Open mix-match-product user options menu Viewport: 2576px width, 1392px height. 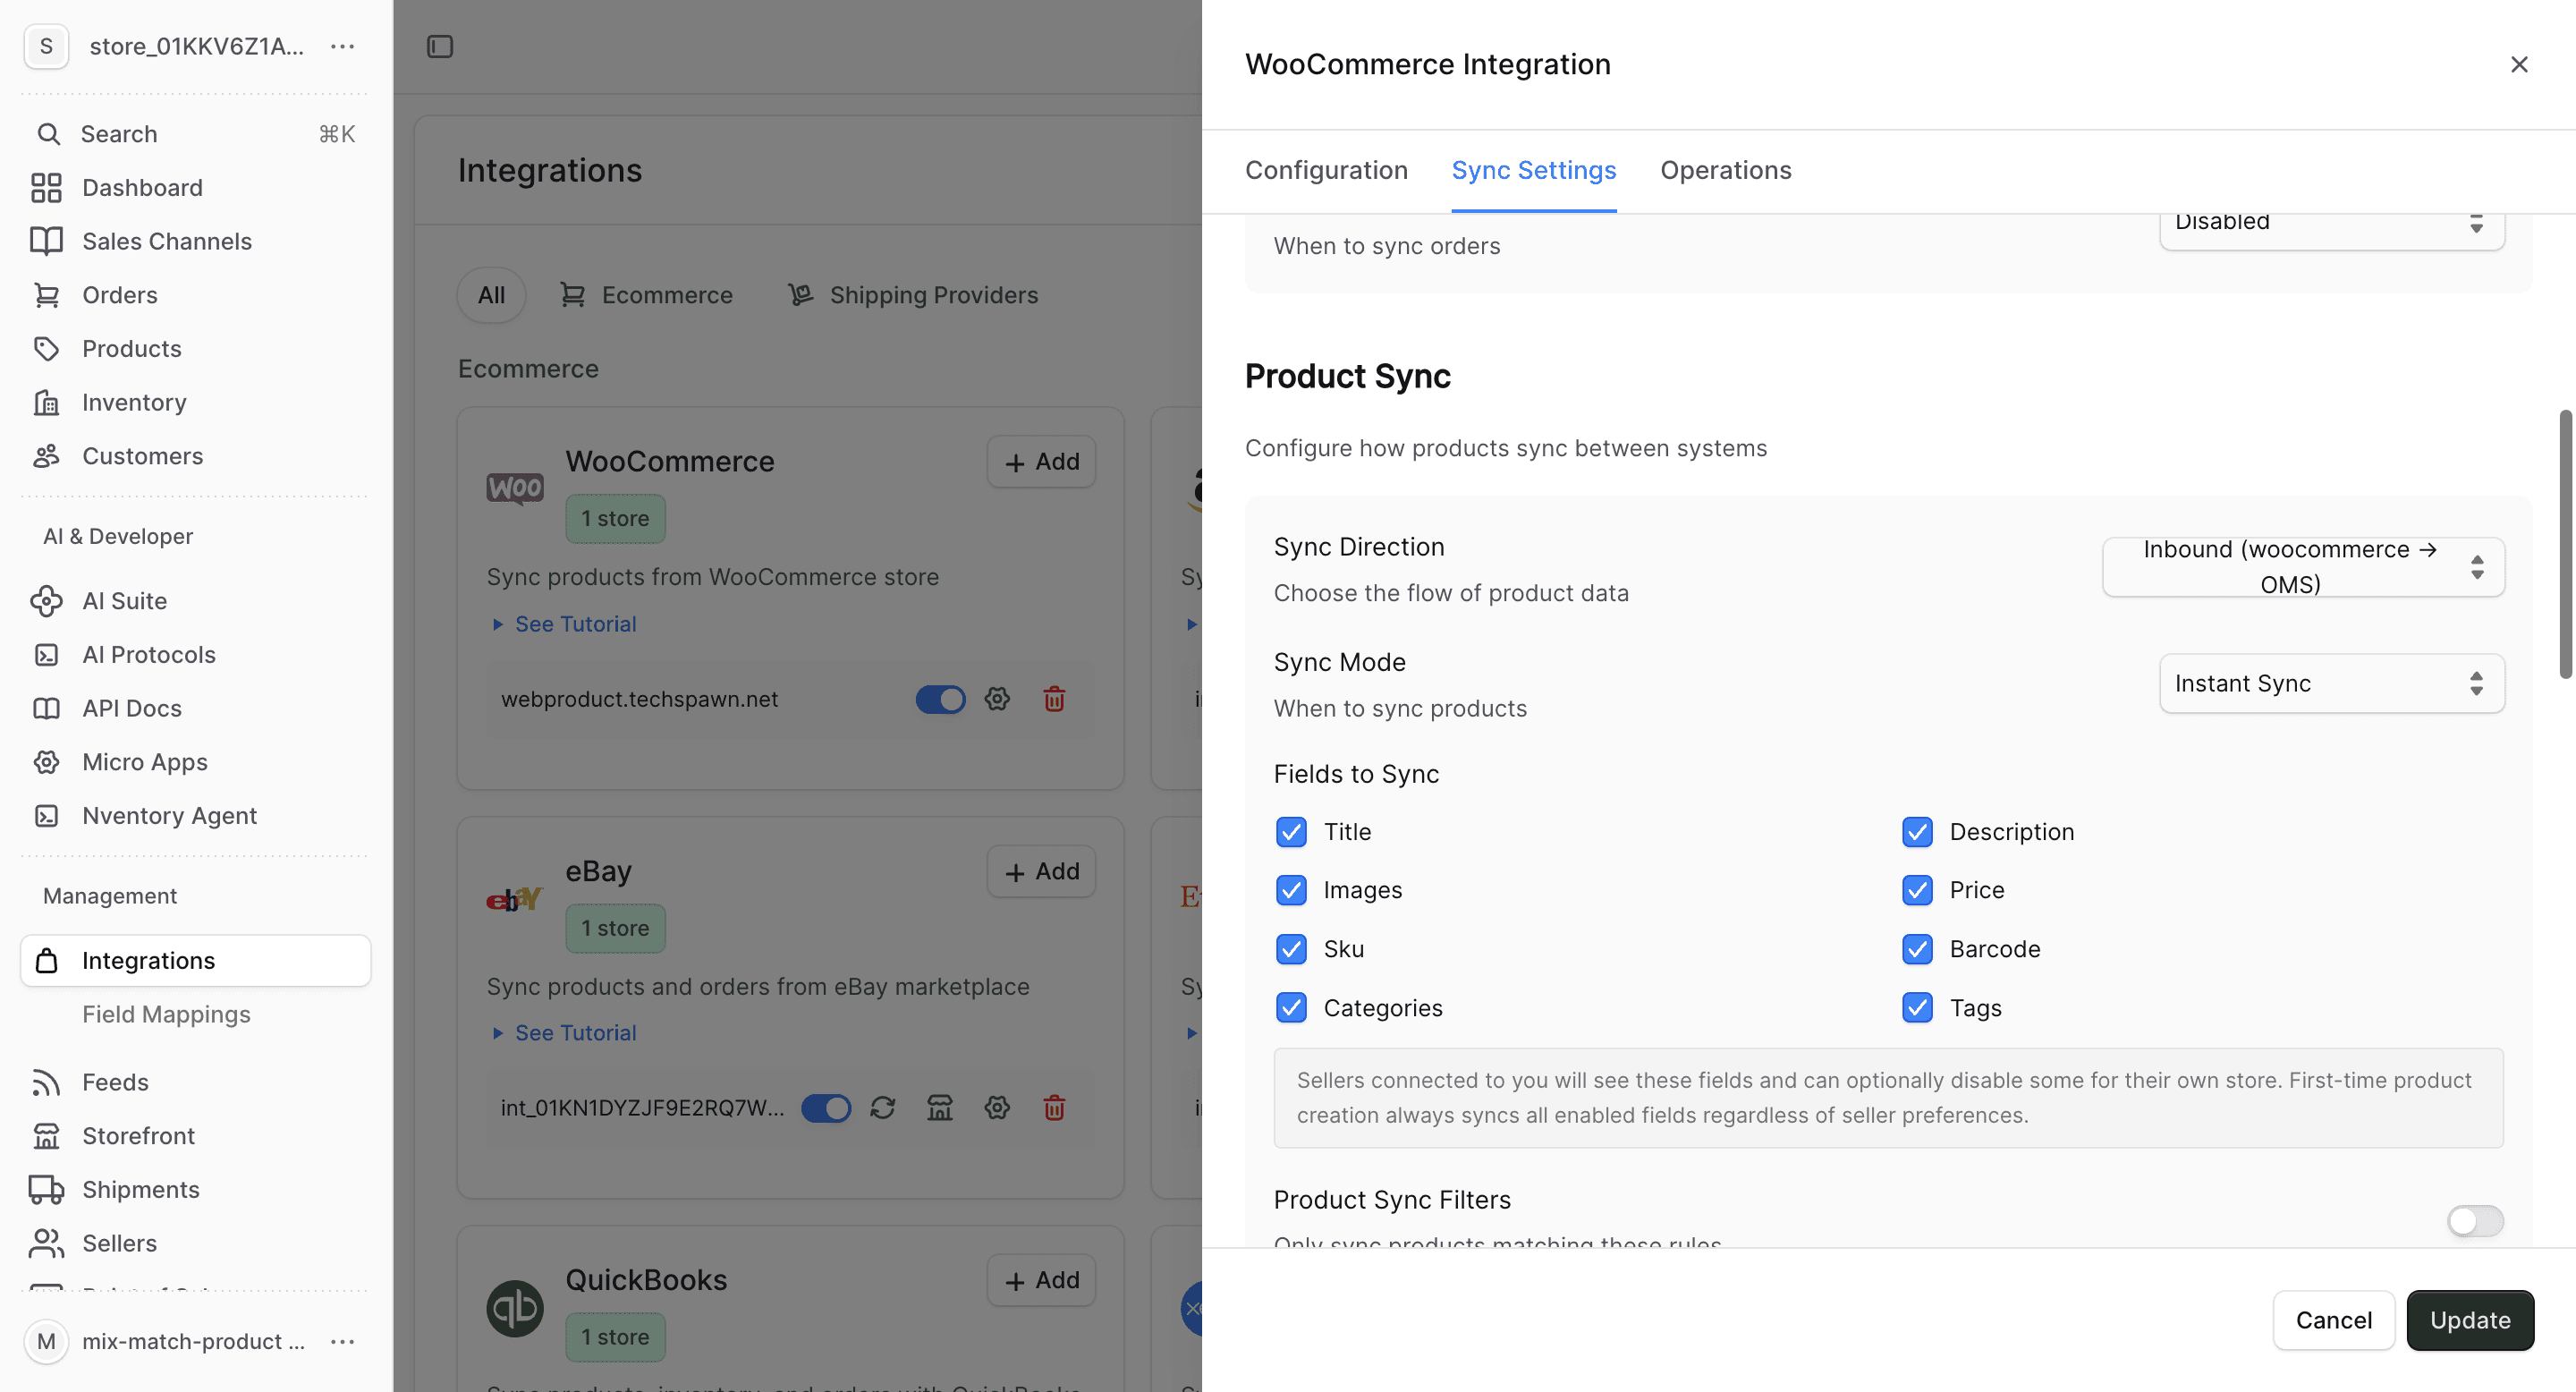(343, 1341)
